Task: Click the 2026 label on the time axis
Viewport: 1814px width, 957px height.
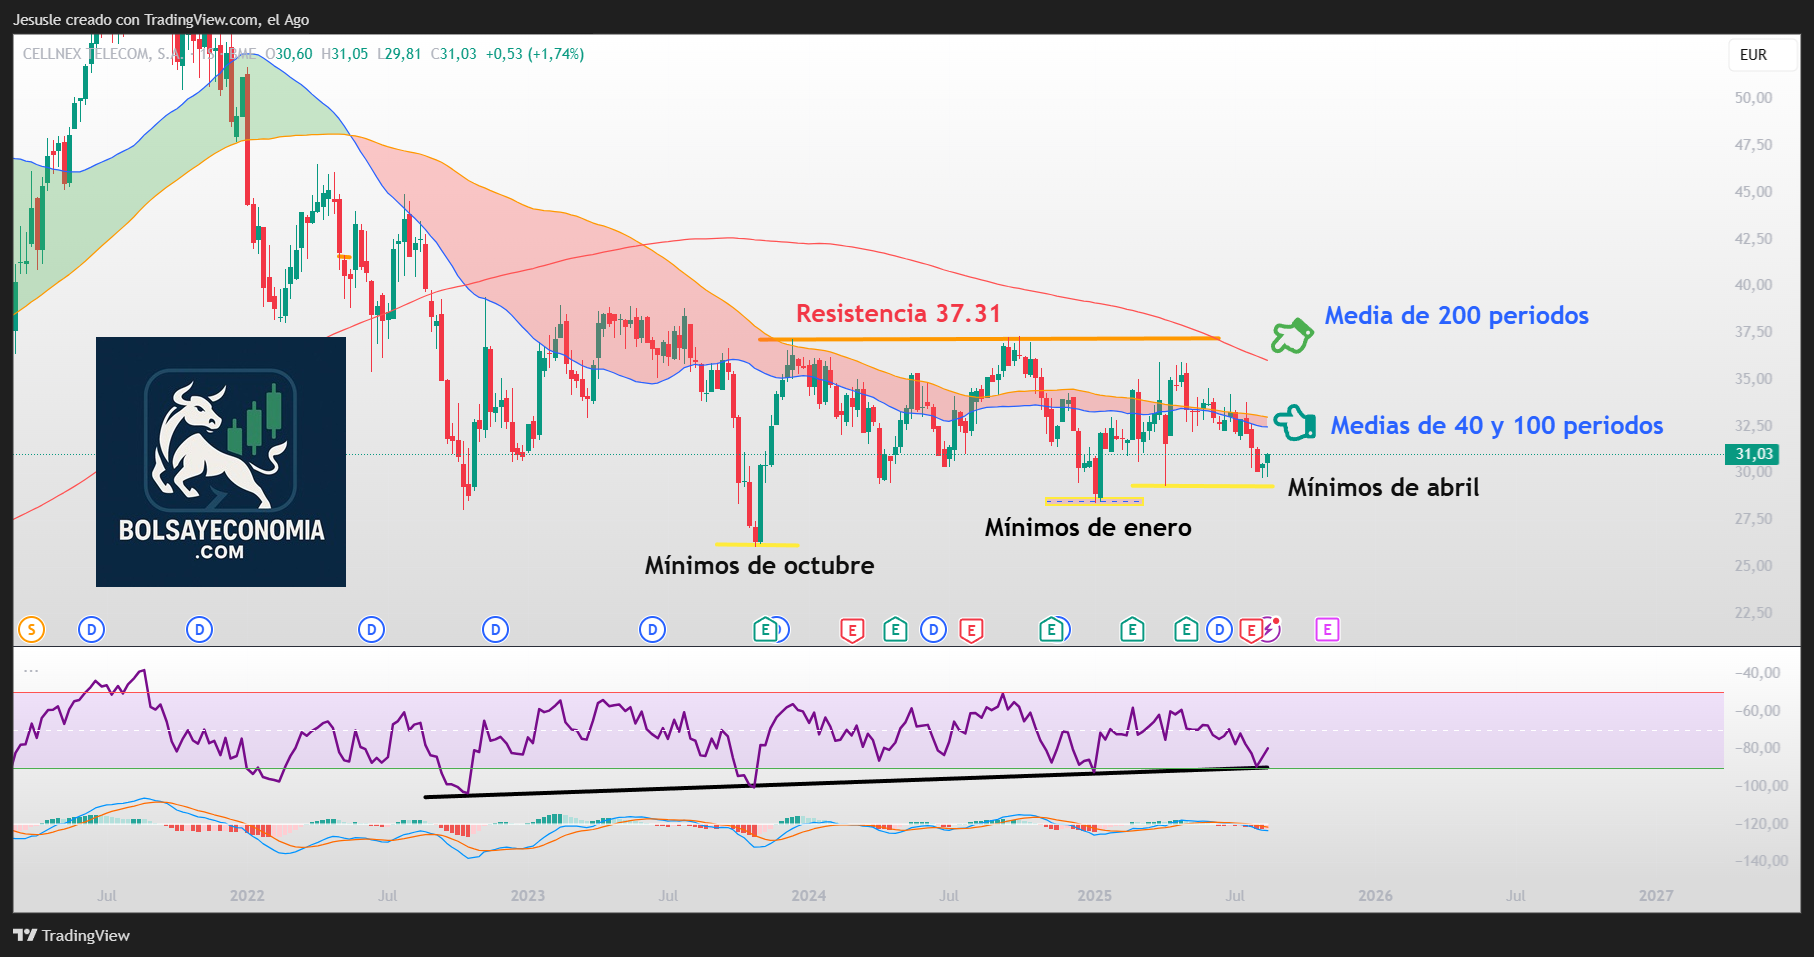Action: click(1375, 896)
